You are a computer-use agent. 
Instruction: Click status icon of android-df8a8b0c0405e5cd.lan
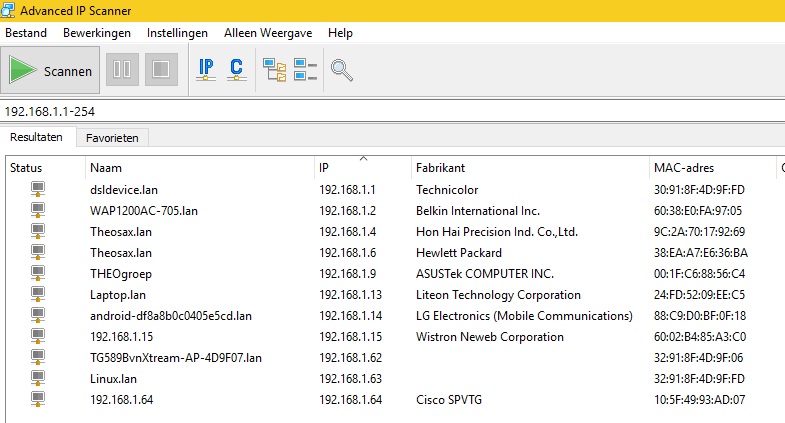pyautogui.click(x=38, y=316)
